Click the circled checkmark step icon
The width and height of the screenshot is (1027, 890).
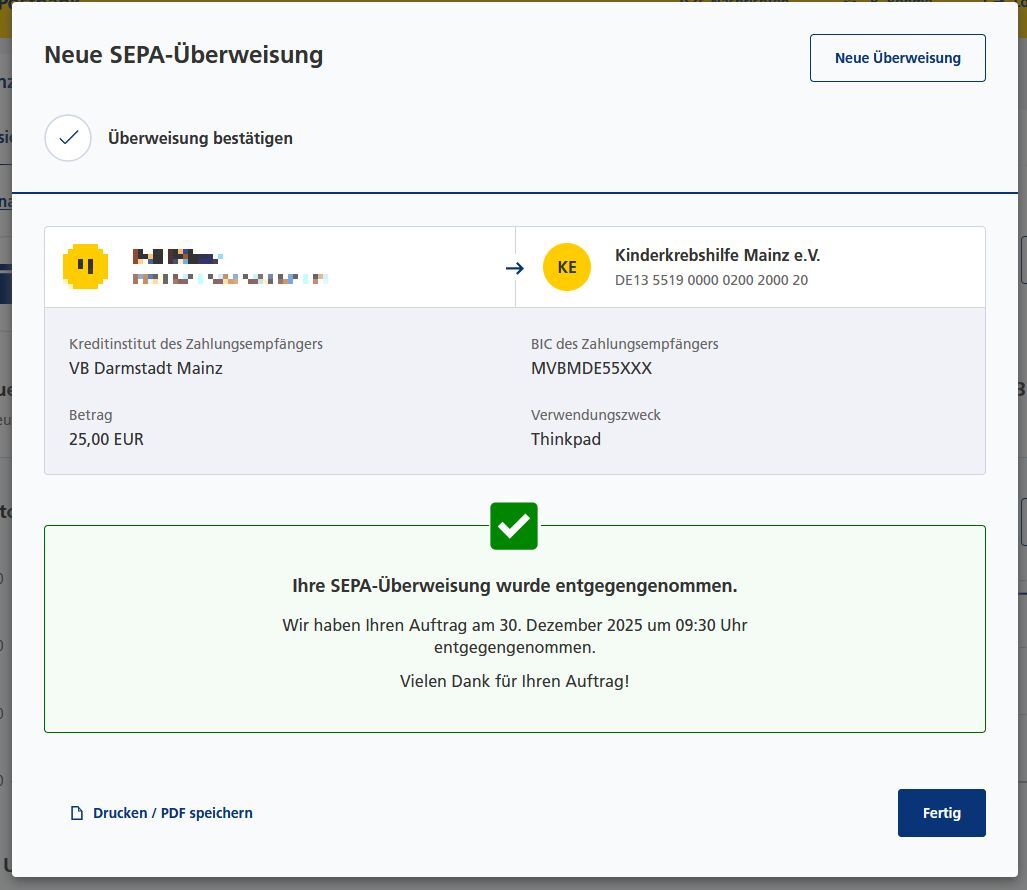click(68, 138)
